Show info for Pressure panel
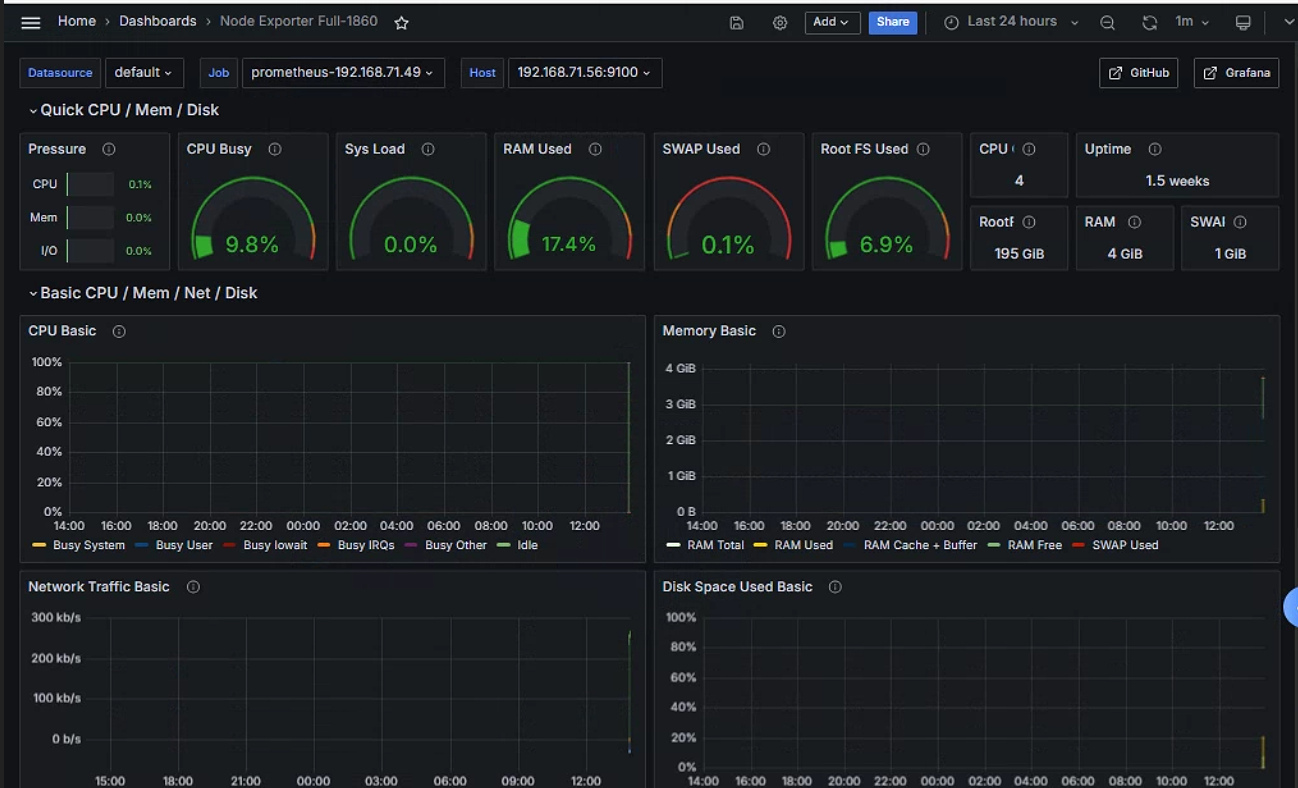The width and height of the screenshot is (1298, 788). (109, 149)
